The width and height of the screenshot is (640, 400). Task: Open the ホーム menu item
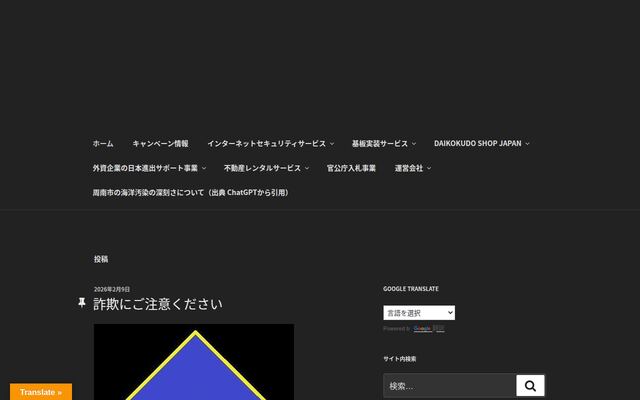point(103,144)
